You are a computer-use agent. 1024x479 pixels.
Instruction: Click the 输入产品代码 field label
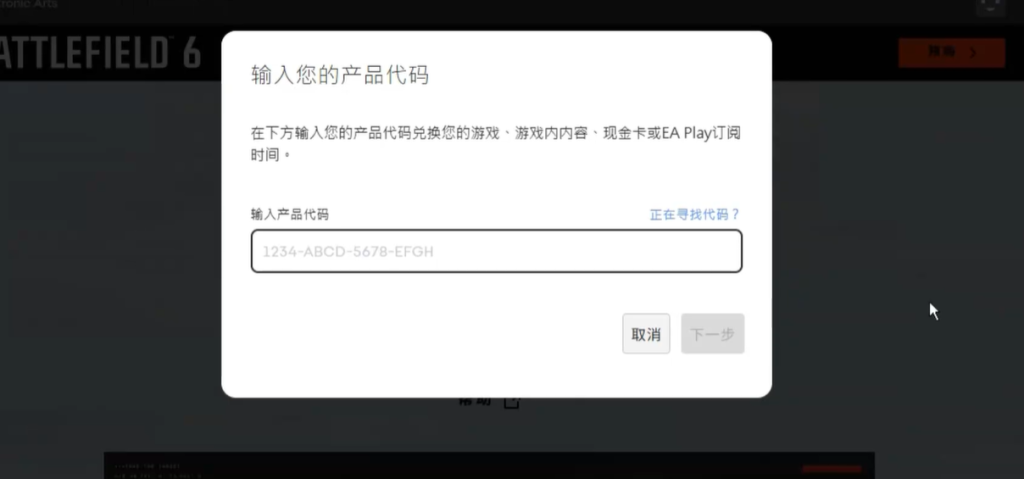click(x=289, y=214)
